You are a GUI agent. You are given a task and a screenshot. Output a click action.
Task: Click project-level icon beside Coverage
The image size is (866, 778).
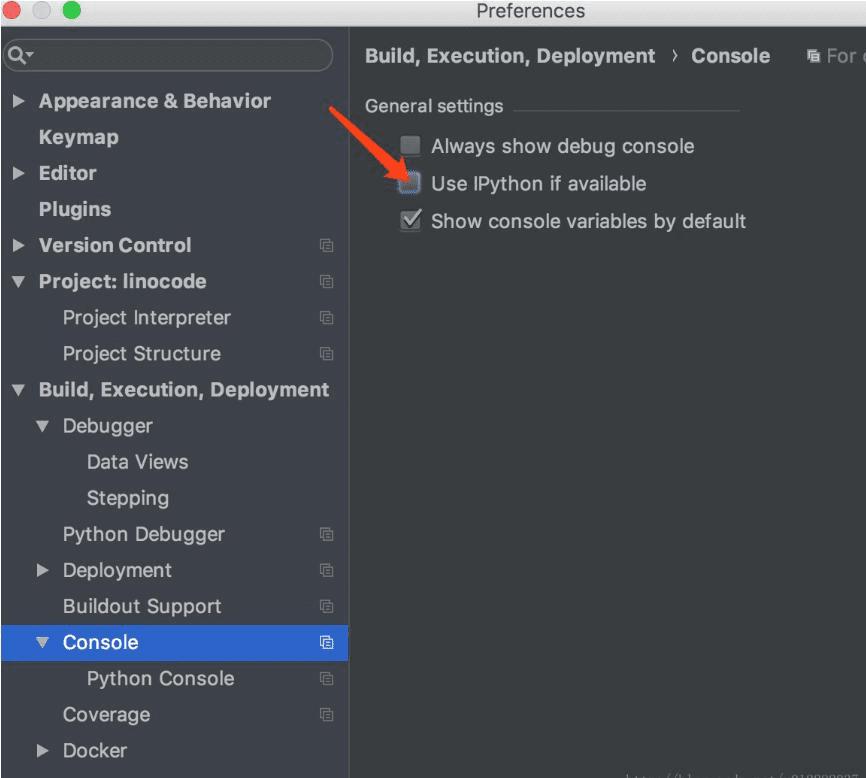point(326,715)
